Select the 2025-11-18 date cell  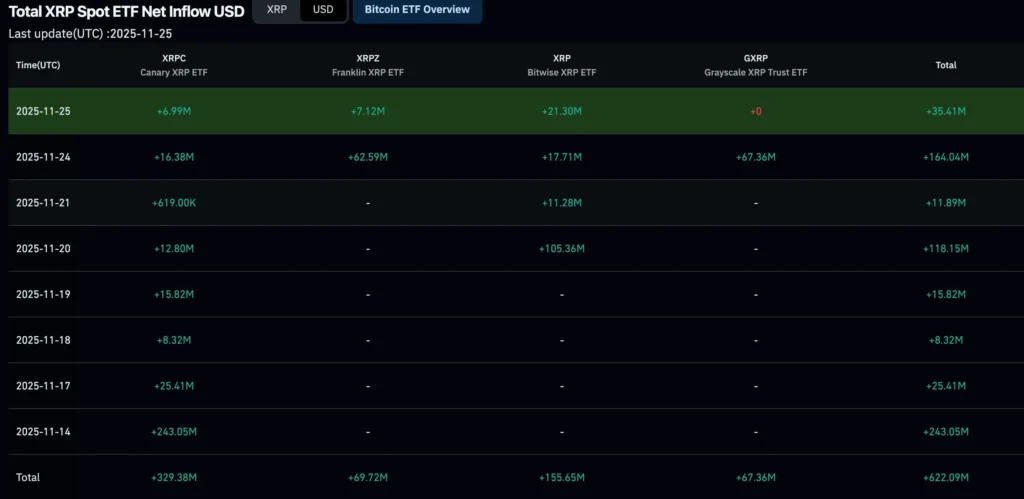pyautogui.click(x=43, y=340)
